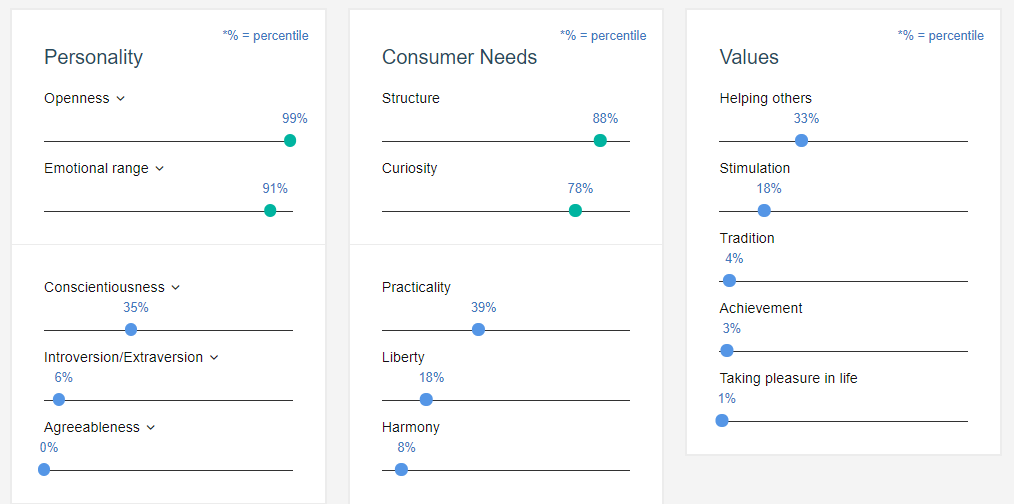This screenshot has width=1014, height=504.
Task: Click the Practicality 39% slider dot
Action: [478, 329]
